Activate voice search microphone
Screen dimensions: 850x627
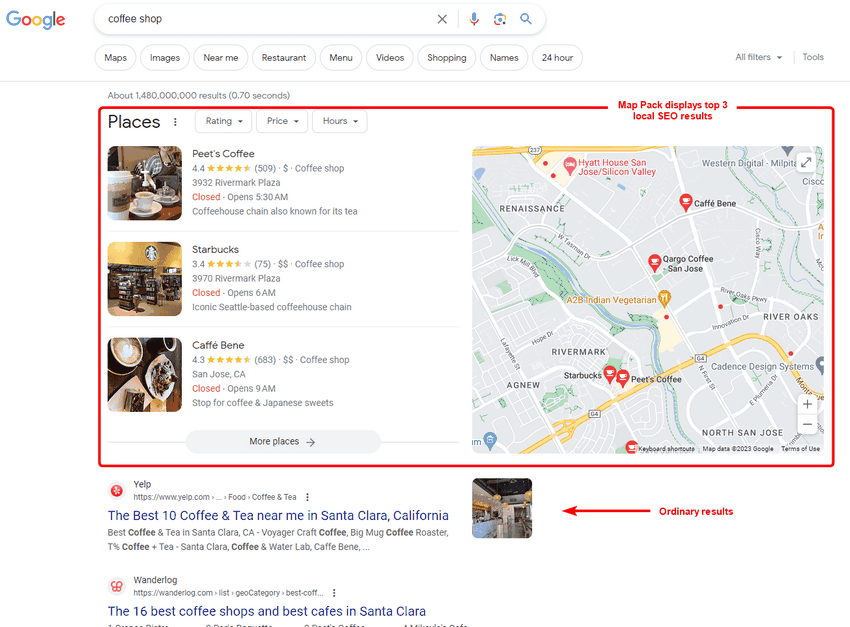(x=473, y=19)
